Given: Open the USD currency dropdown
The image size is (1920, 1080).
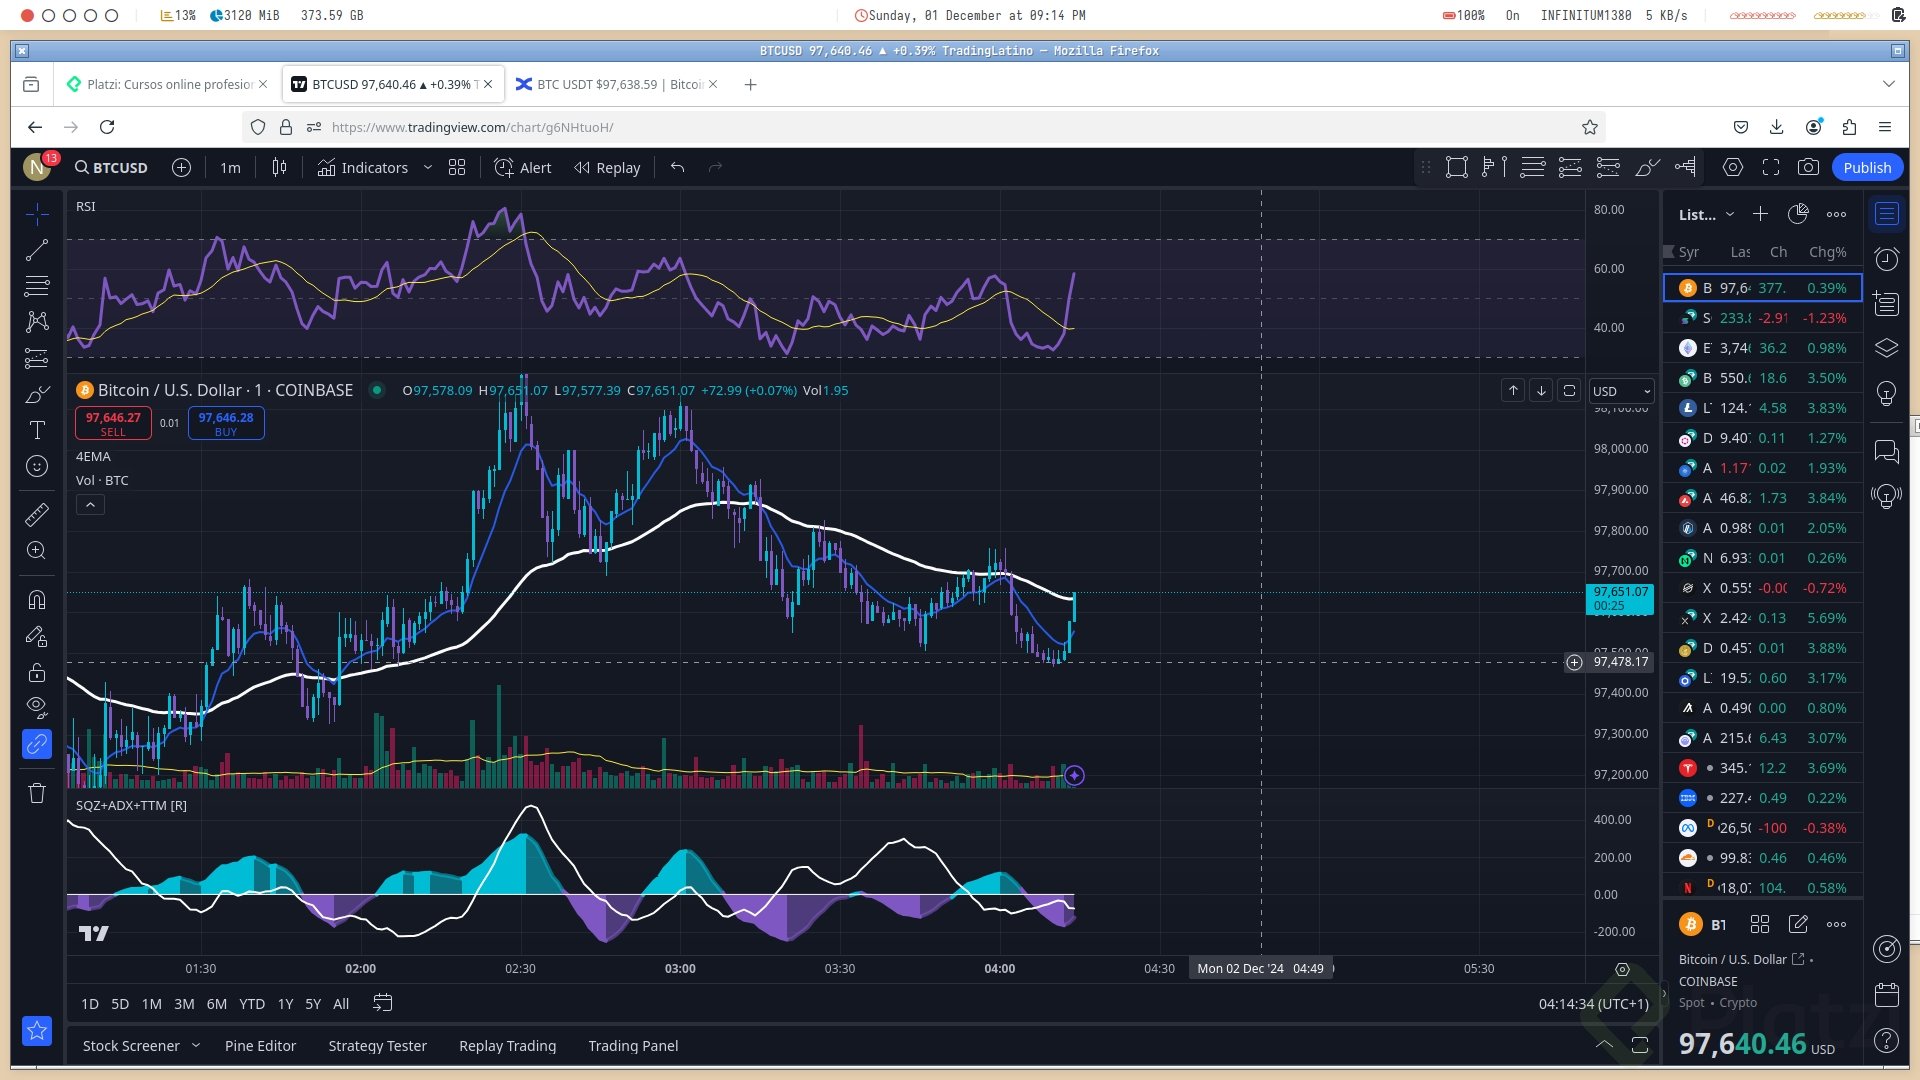Looking at the screenshot, I should (1621, 391).
